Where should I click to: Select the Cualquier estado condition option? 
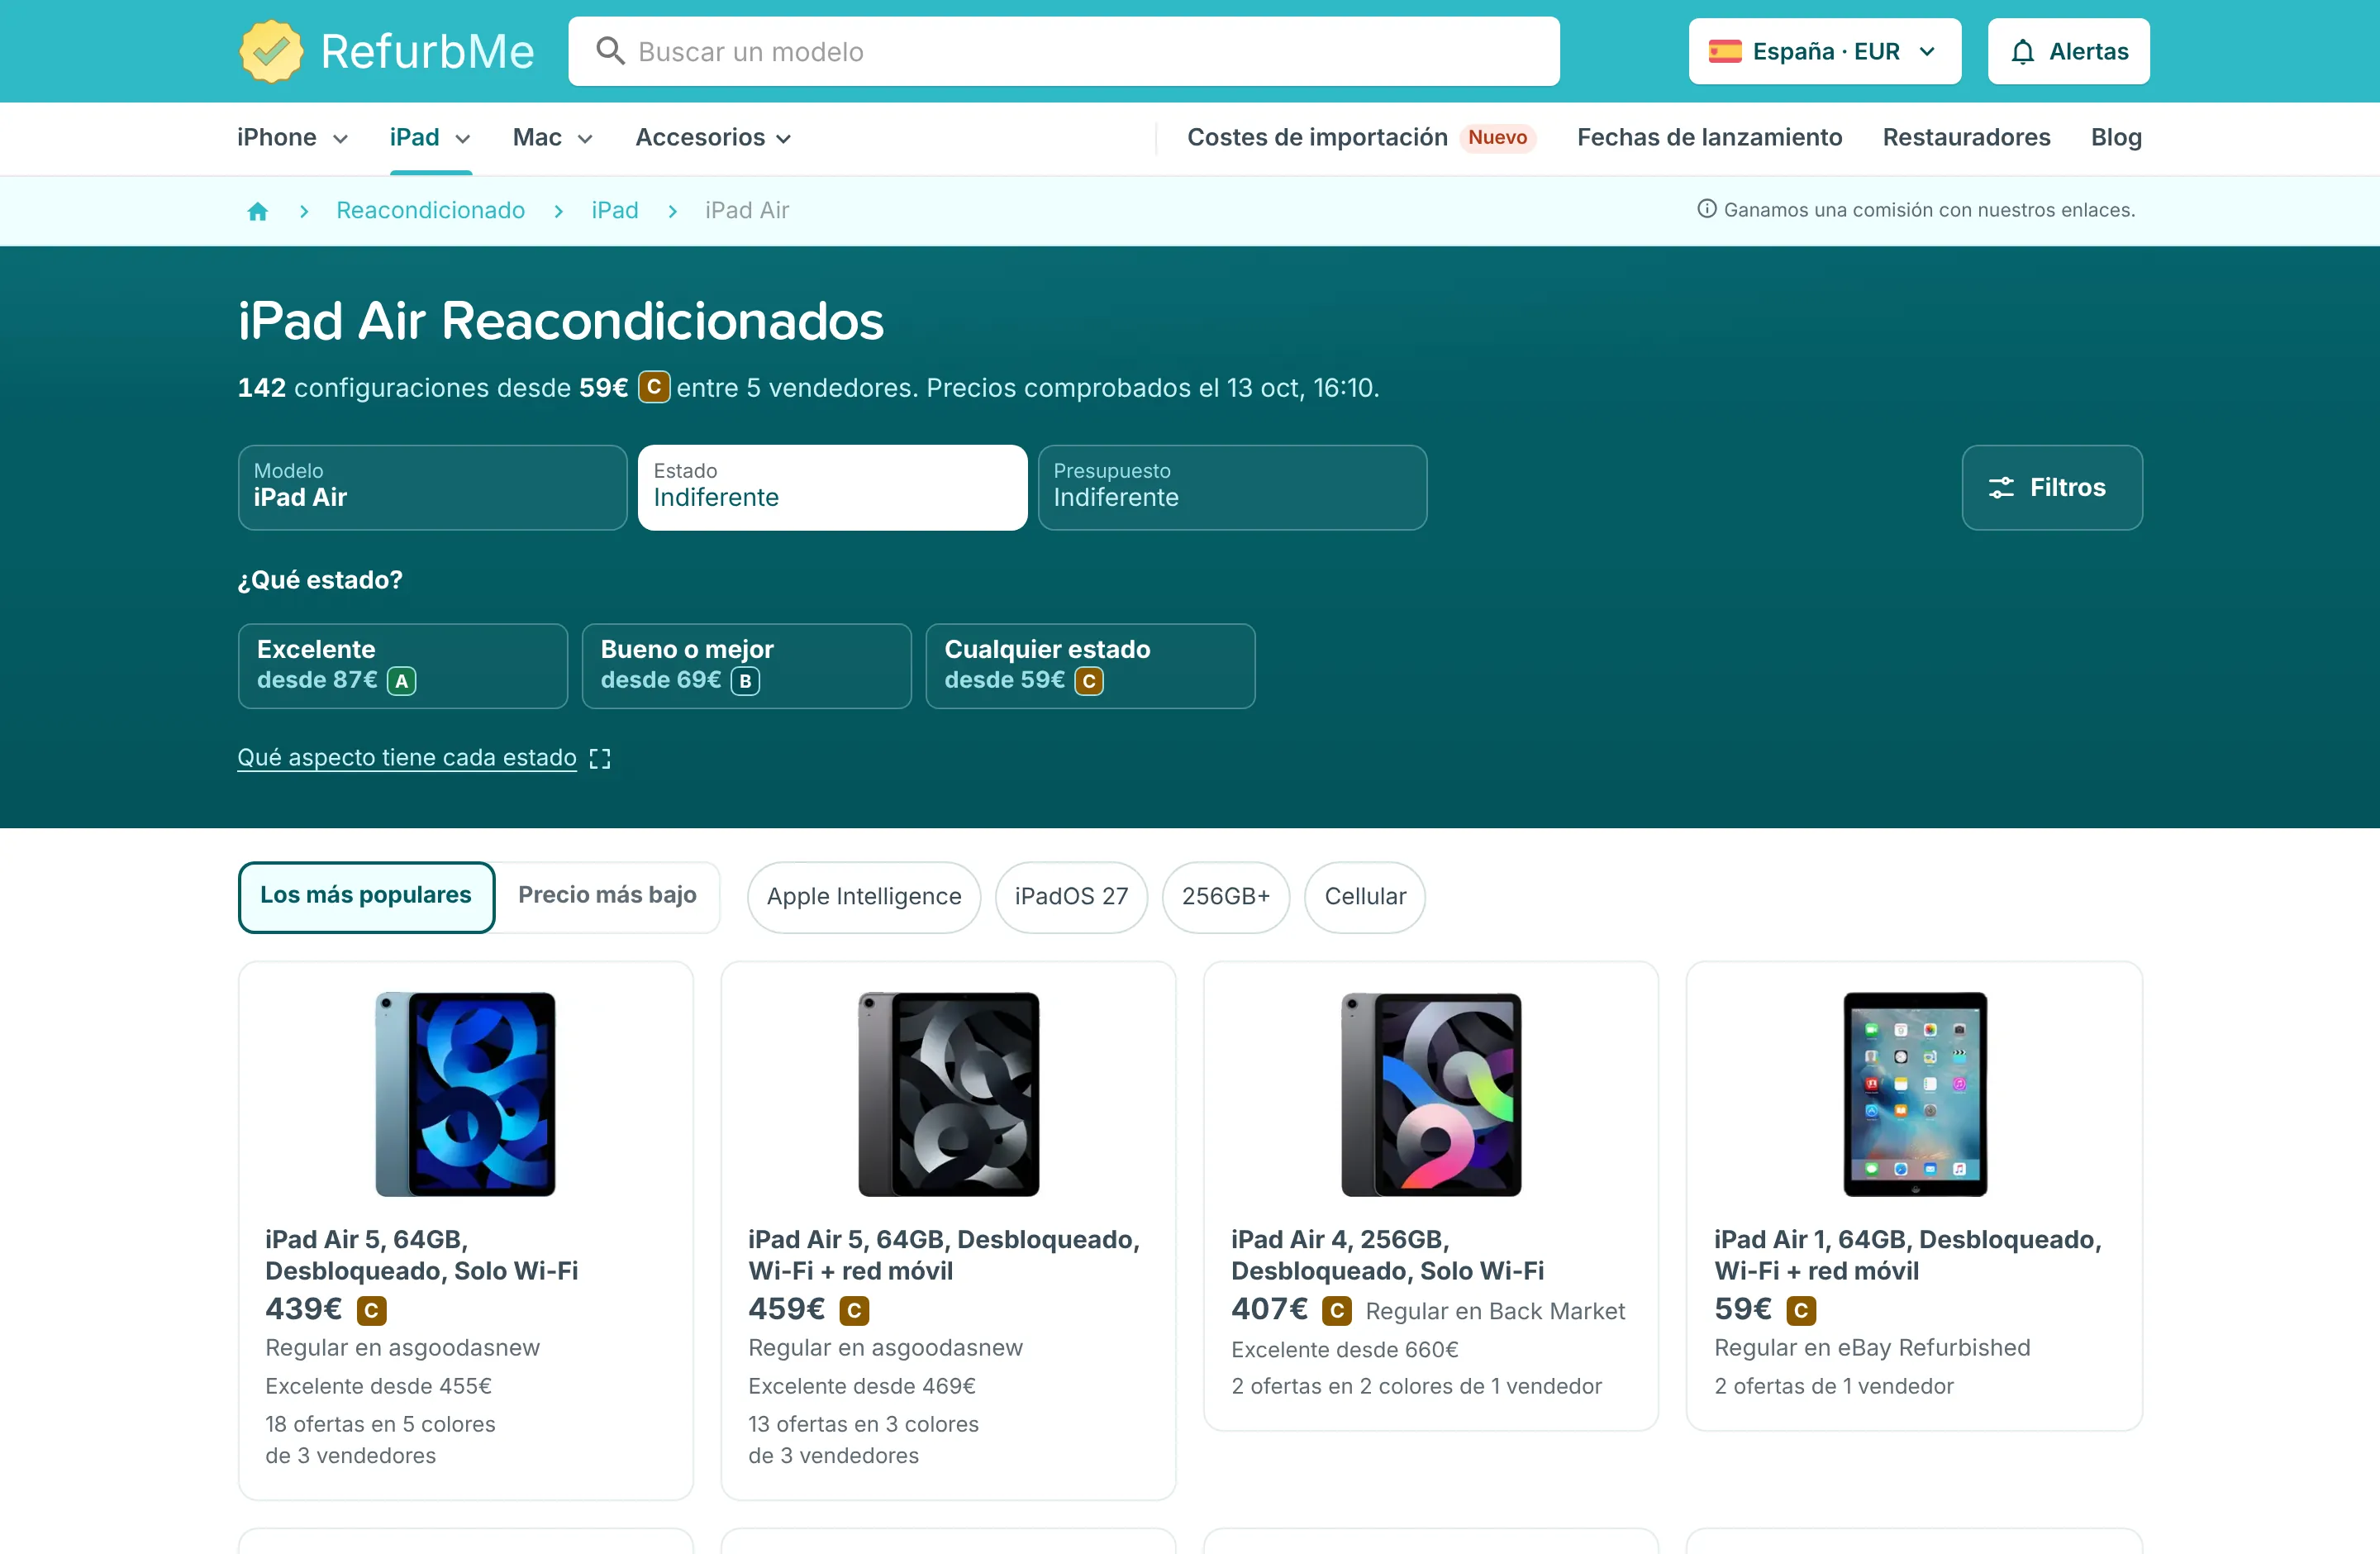(x=1091, y=666)
